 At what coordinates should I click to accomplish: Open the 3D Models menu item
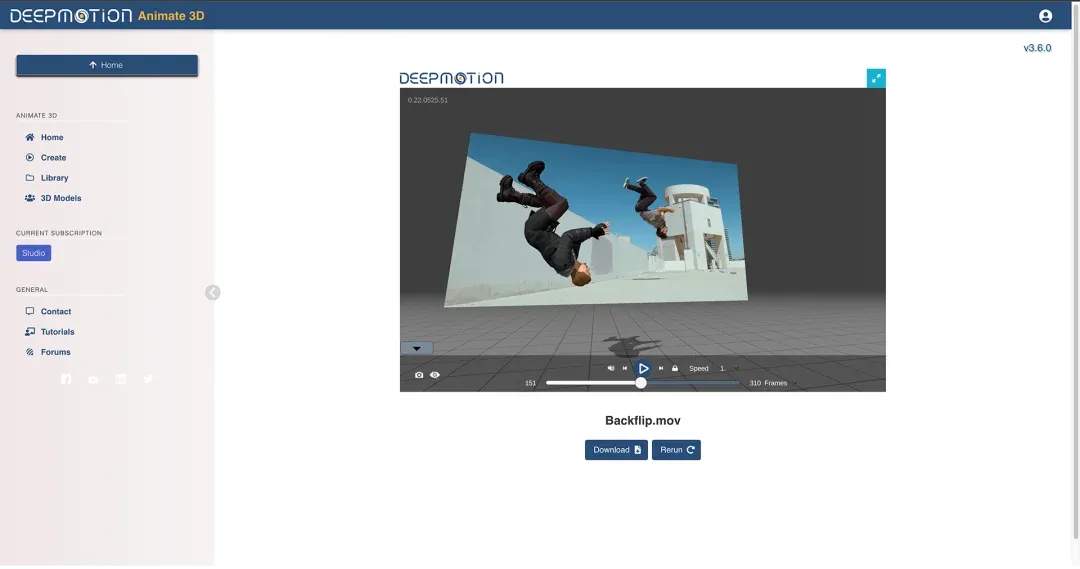61,198
